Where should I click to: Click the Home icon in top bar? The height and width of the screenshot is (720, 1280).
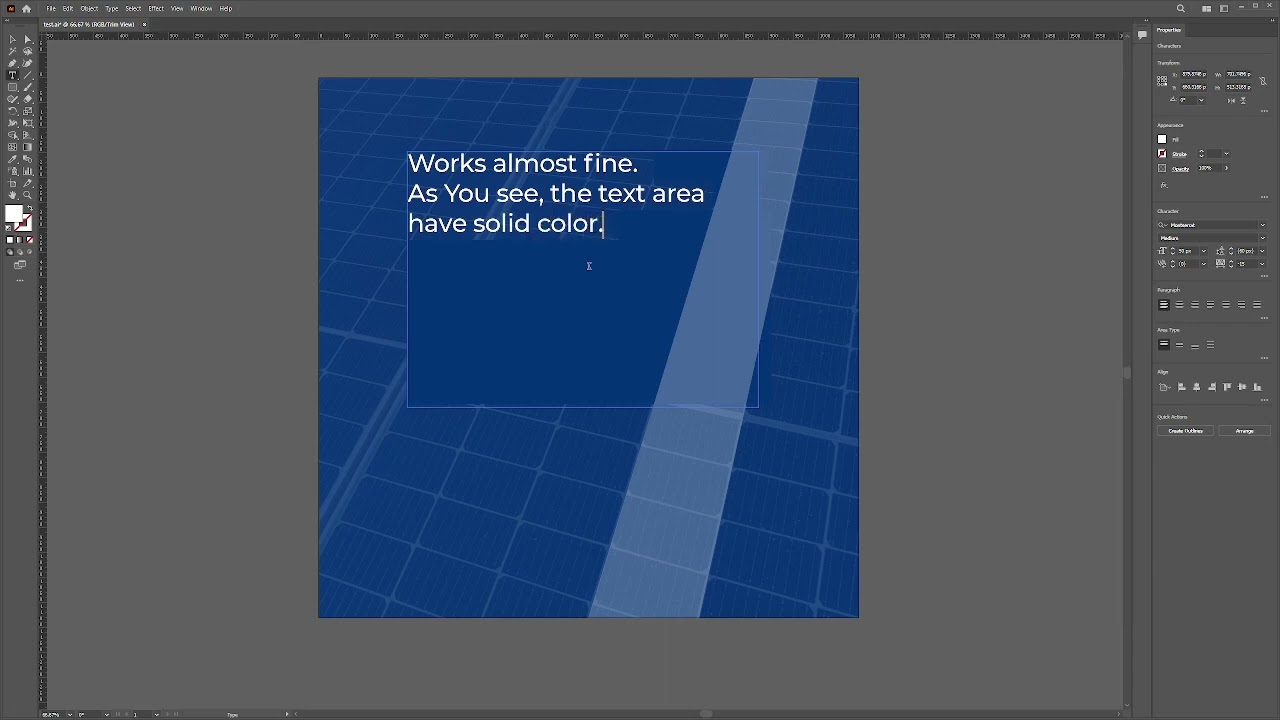click(26, 9)
